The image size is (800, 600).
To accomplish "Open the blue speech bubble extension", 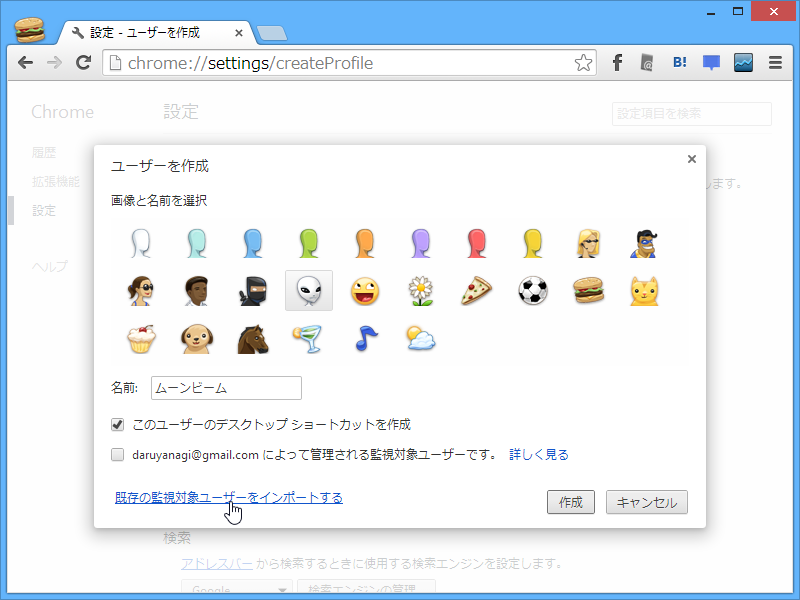I will 711,63.
